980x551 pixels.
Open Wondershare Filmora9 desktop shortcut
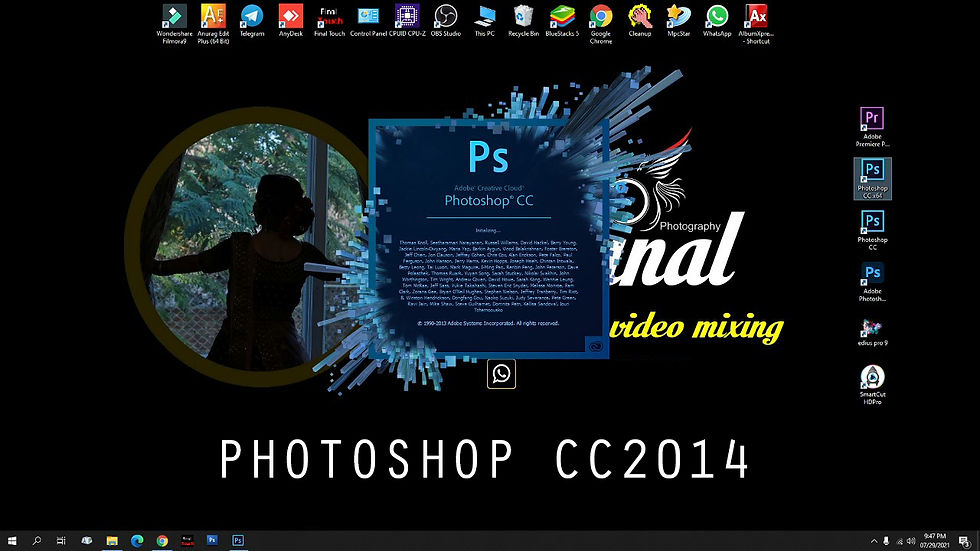(x=174, y=24)
